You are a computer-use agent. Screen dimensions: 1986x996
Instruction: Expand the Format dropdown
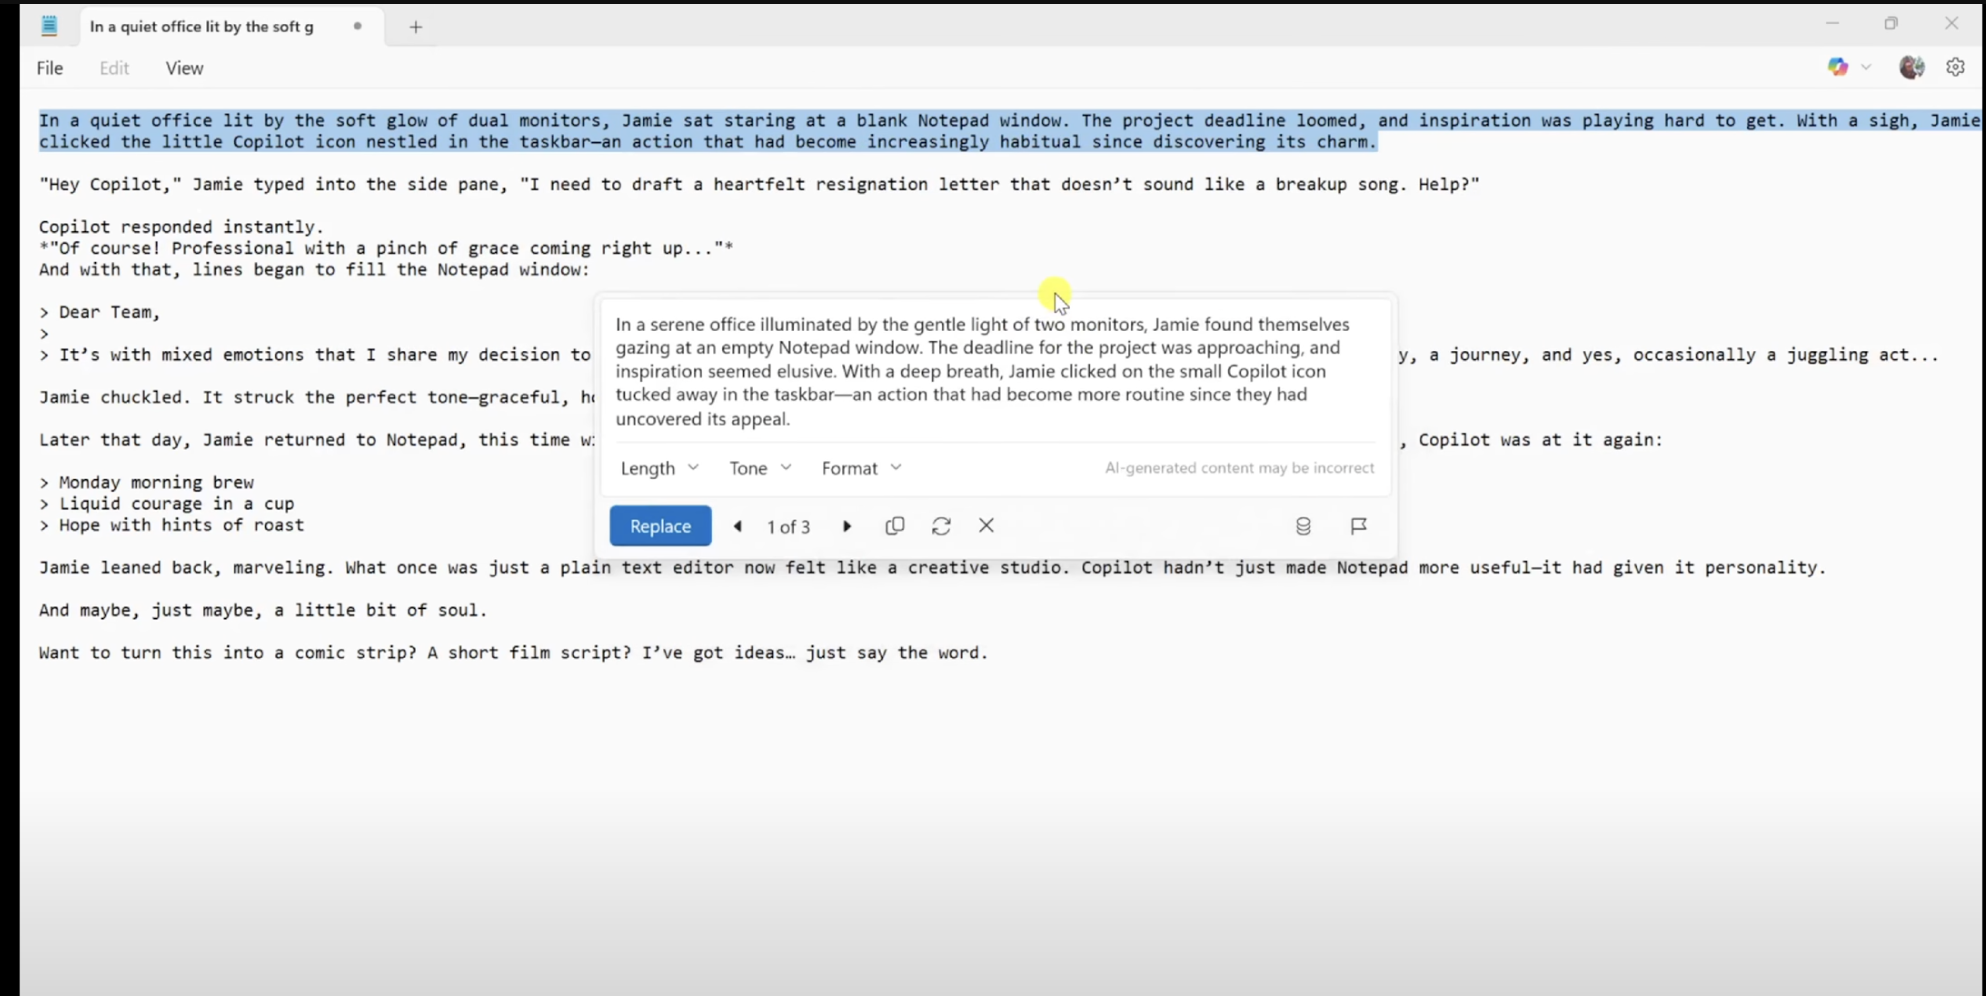coord(862,468)
